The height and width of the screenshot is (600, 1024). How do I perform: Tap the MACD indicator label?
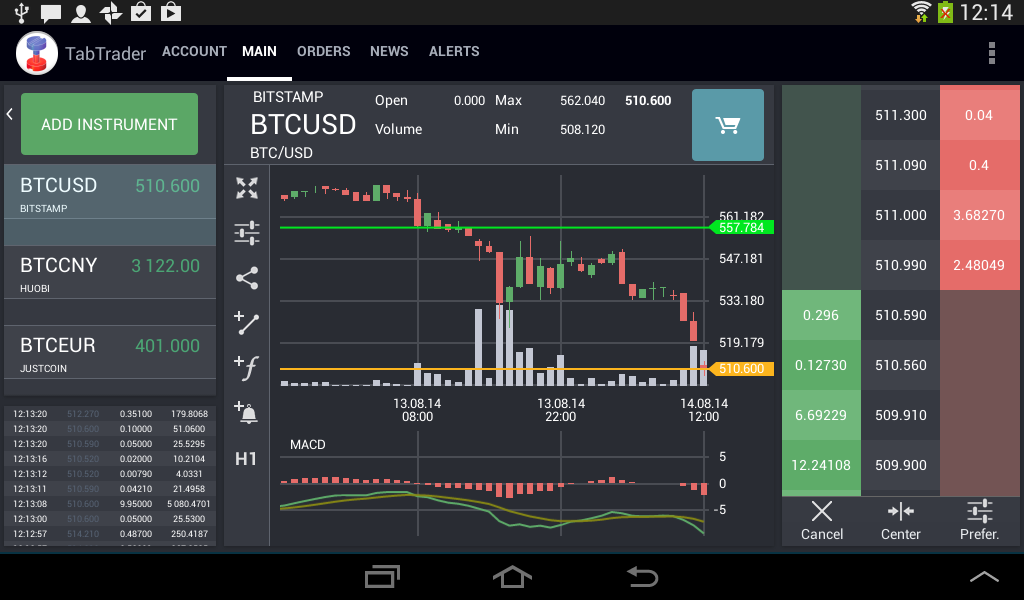click(x=308, y=445)
